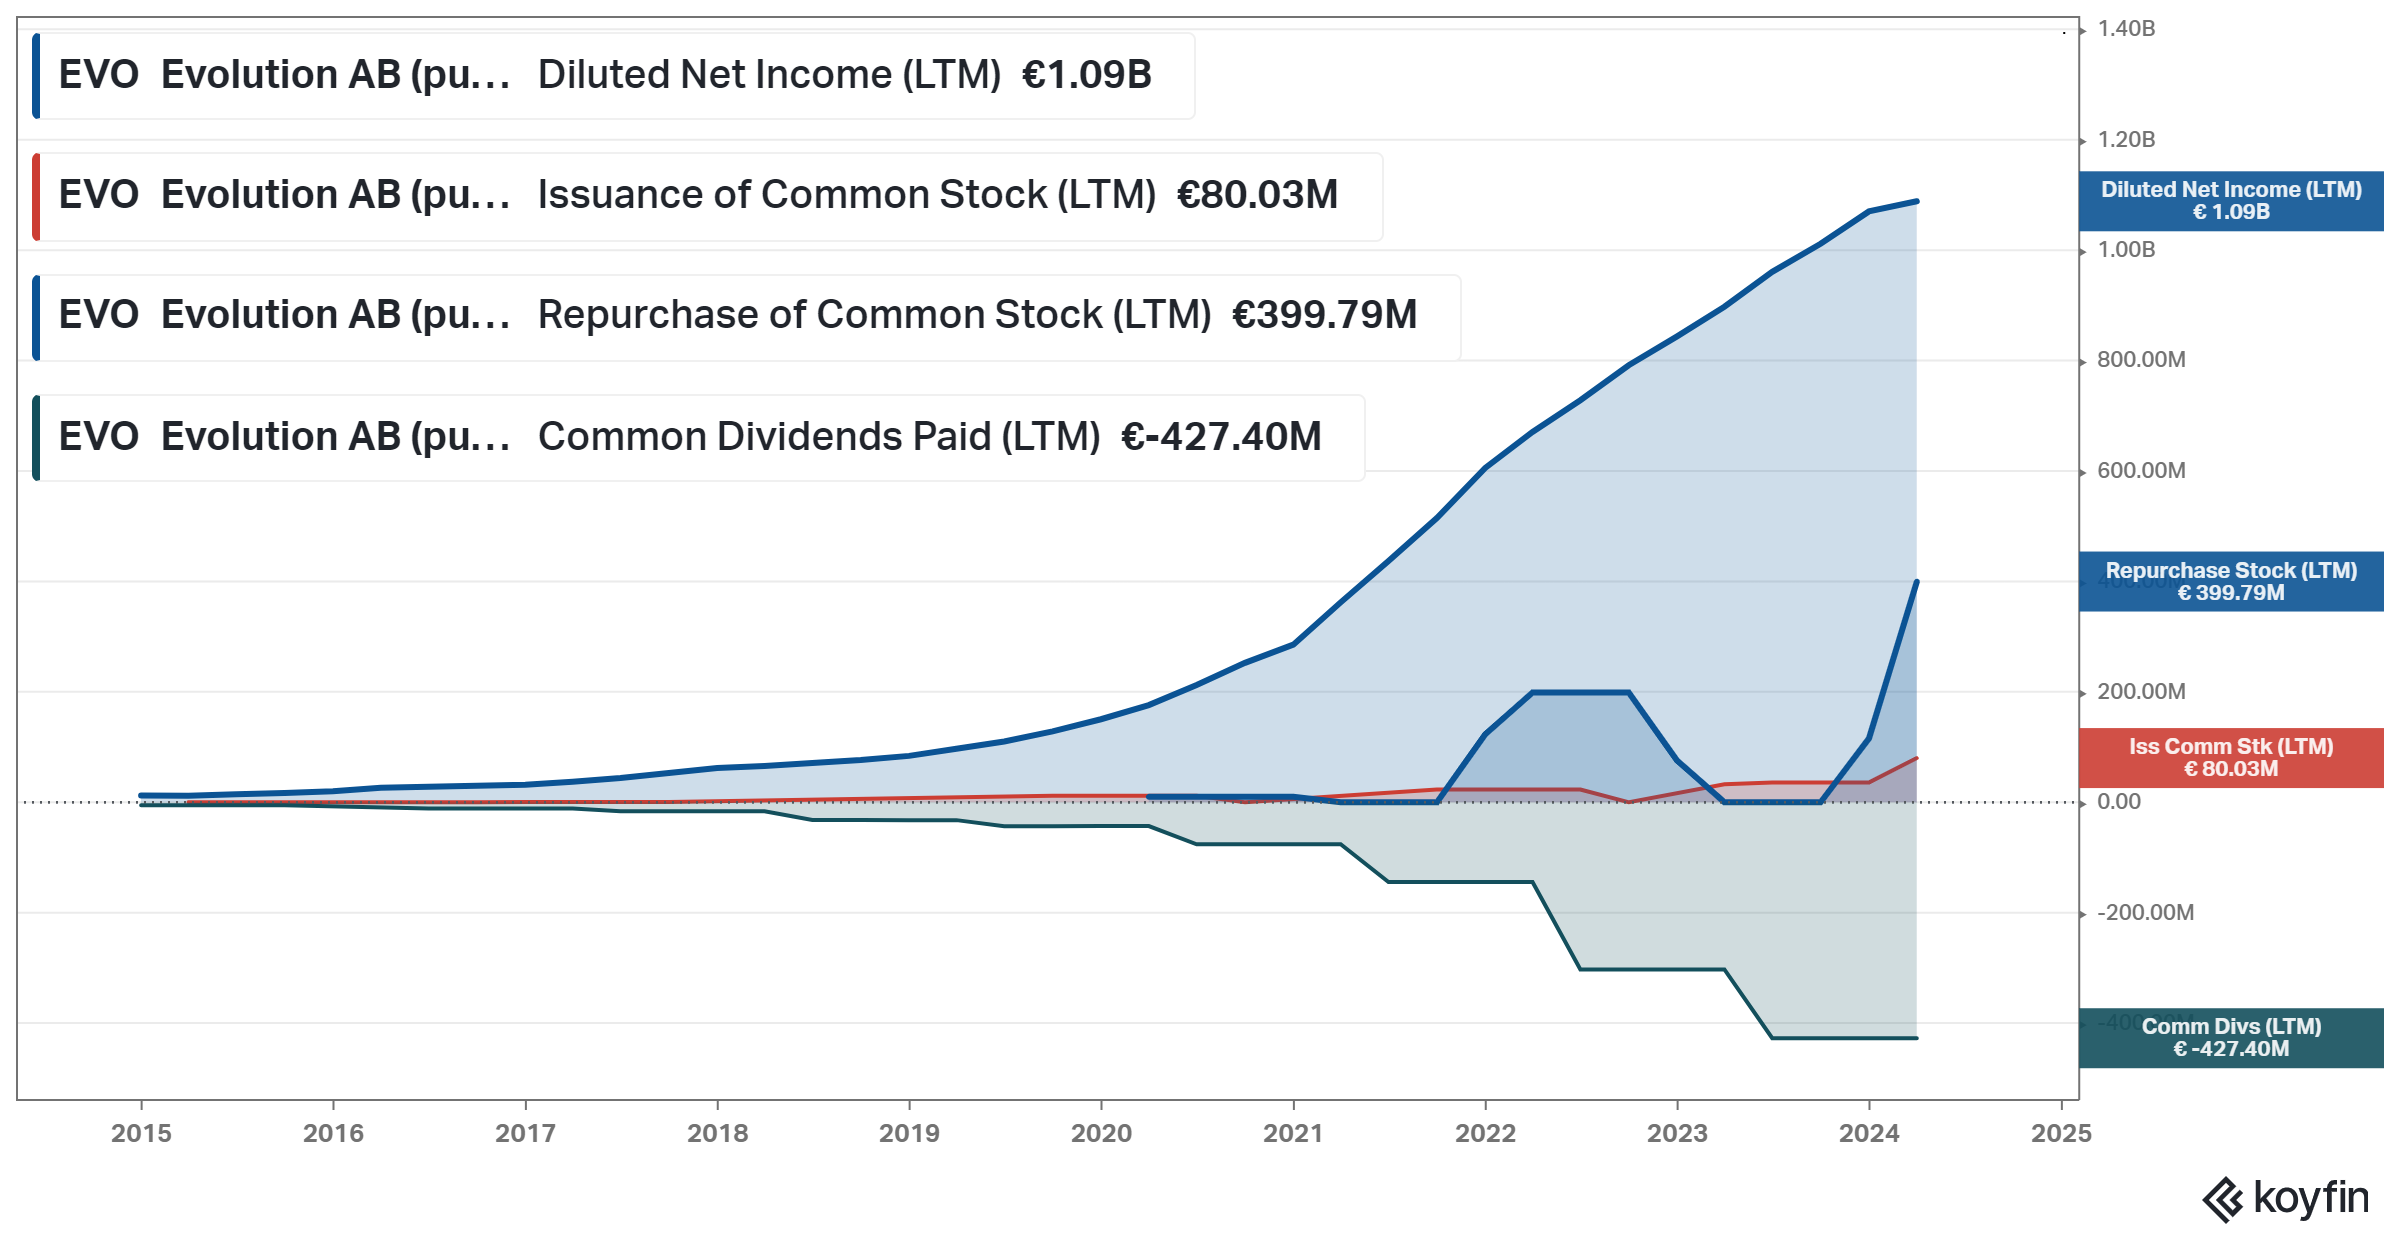The image size is (2400, 1240).
Task: Click the 2020 x-axis label
Action: [x=1101, y=1133]
